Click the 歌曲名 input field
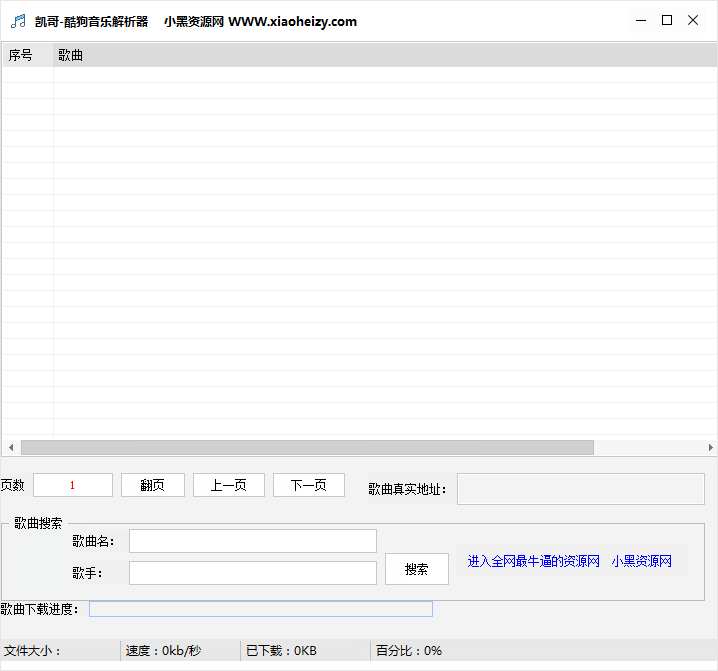 pyautogui.click(x=253, y=541)
